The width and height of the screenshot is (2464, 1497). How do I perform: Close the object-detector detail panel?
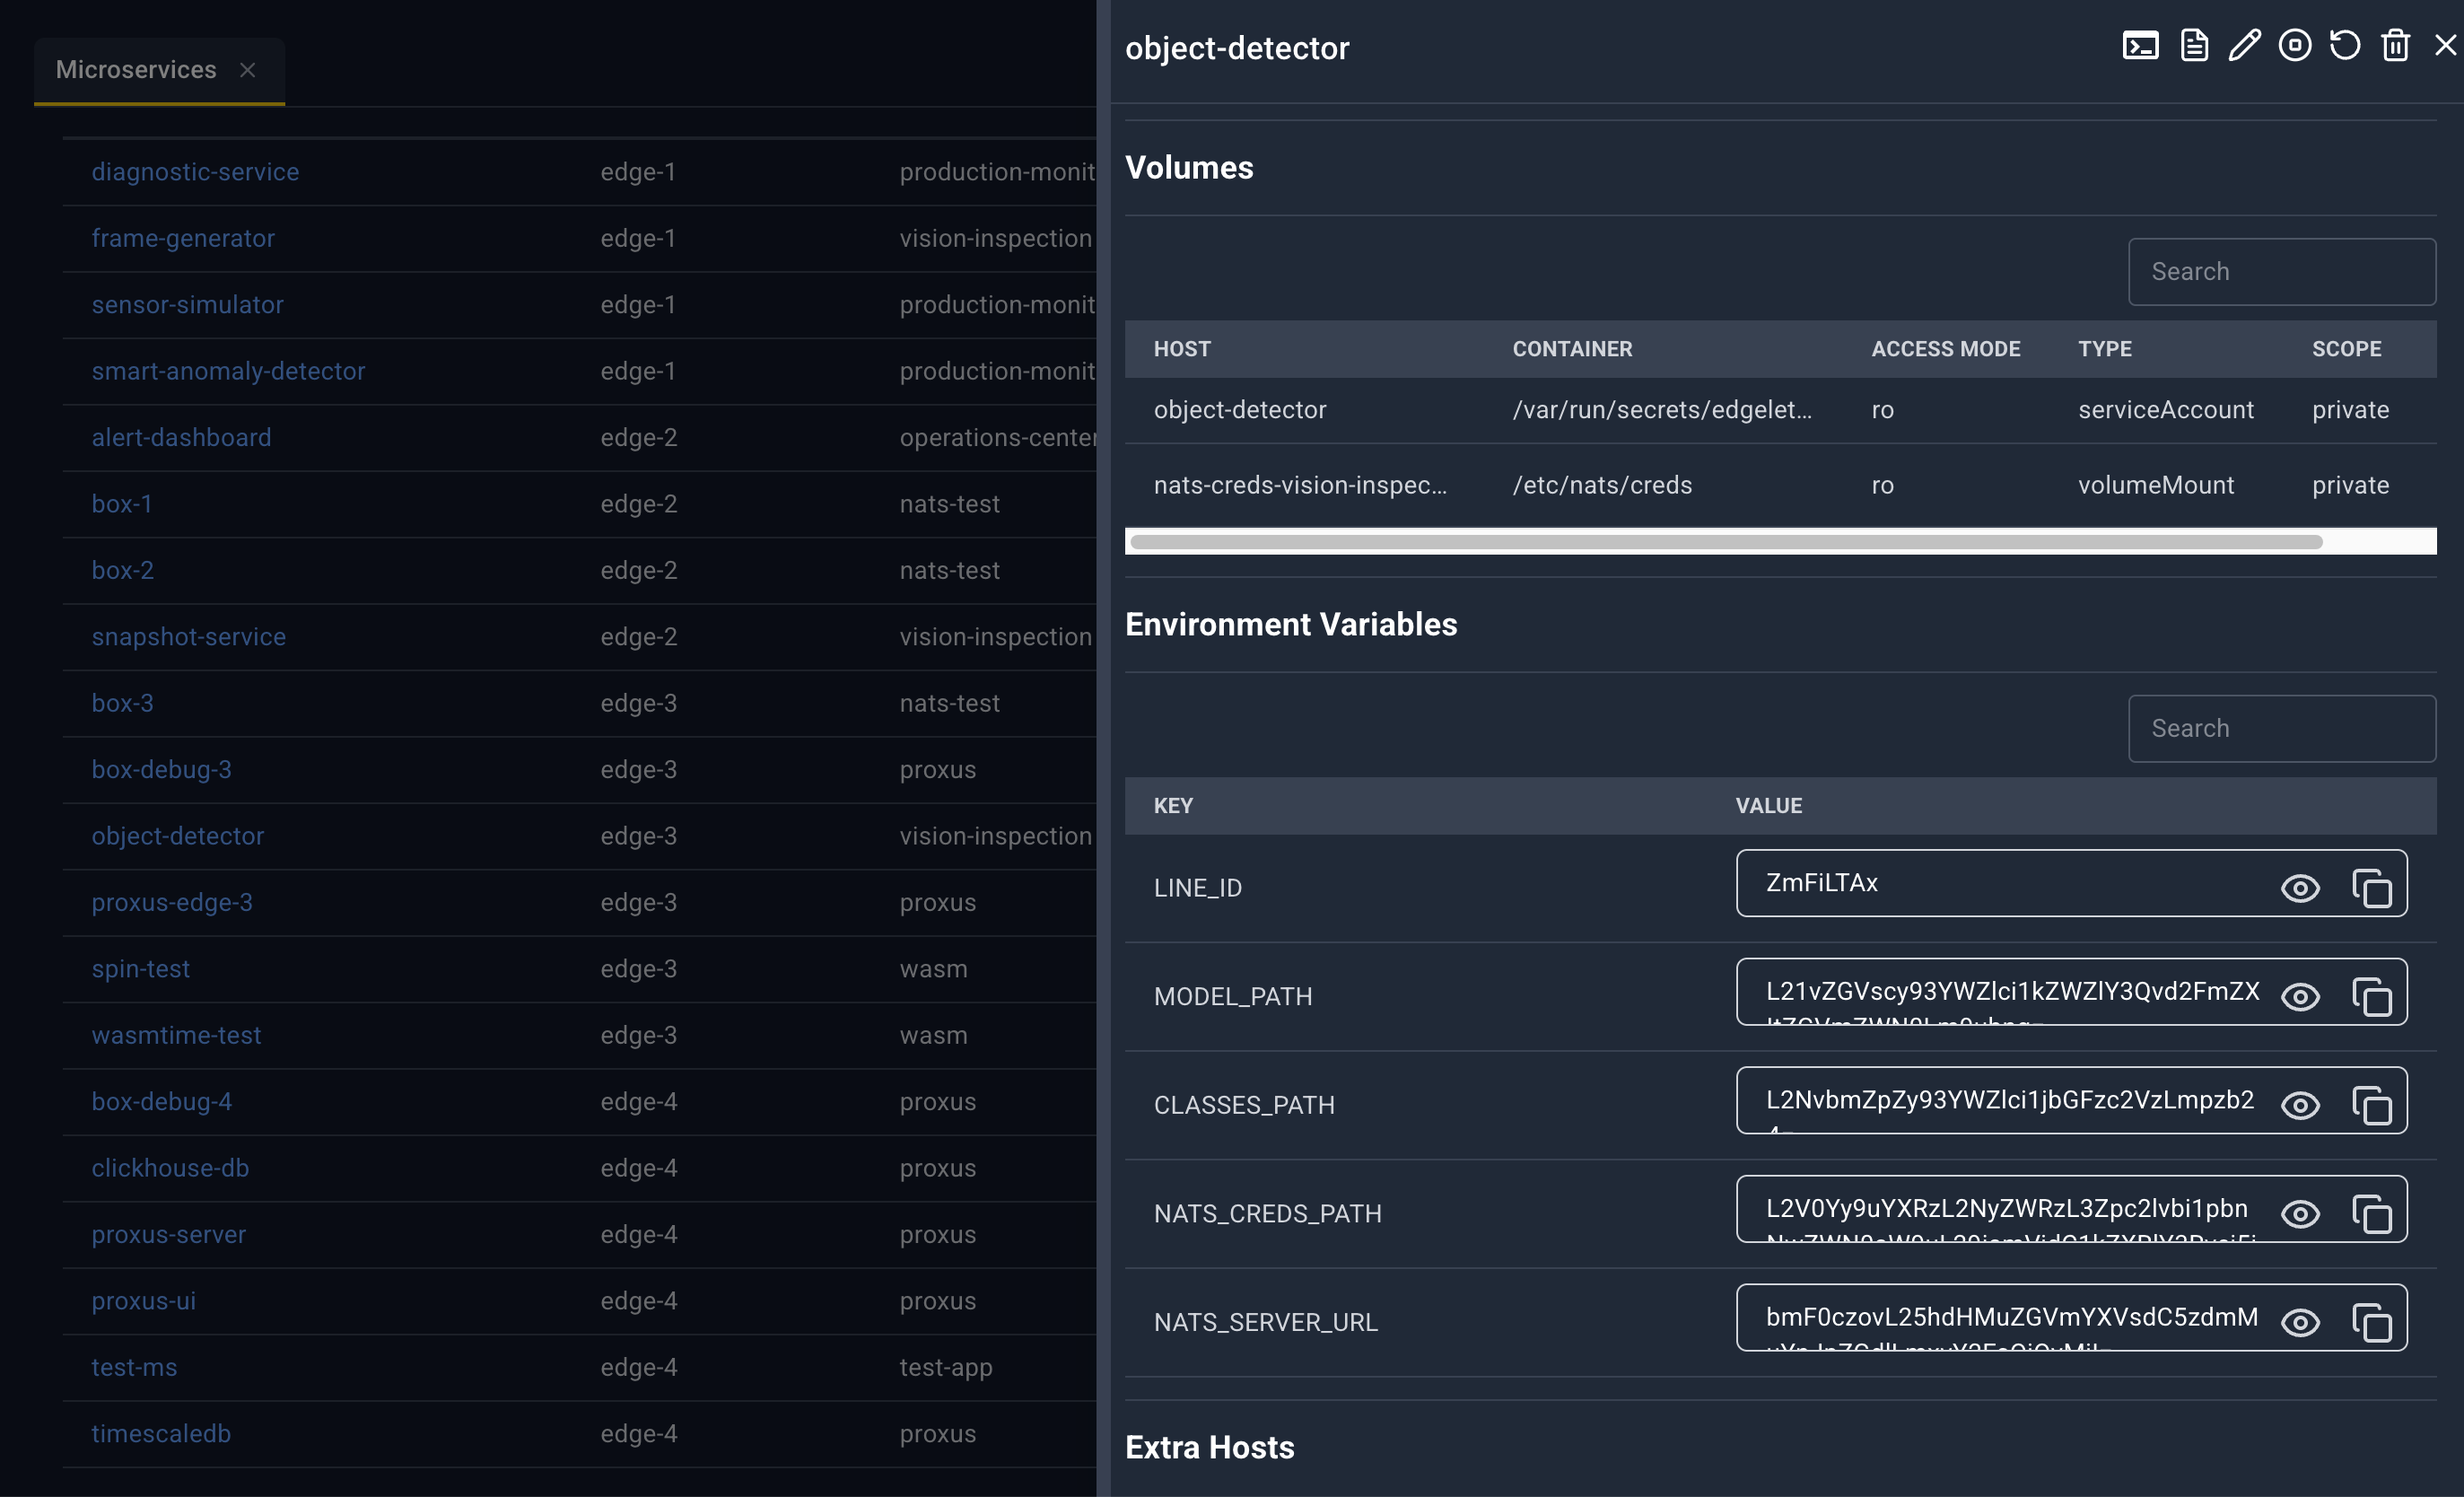pyautogui.click(x=2445, y=46)
